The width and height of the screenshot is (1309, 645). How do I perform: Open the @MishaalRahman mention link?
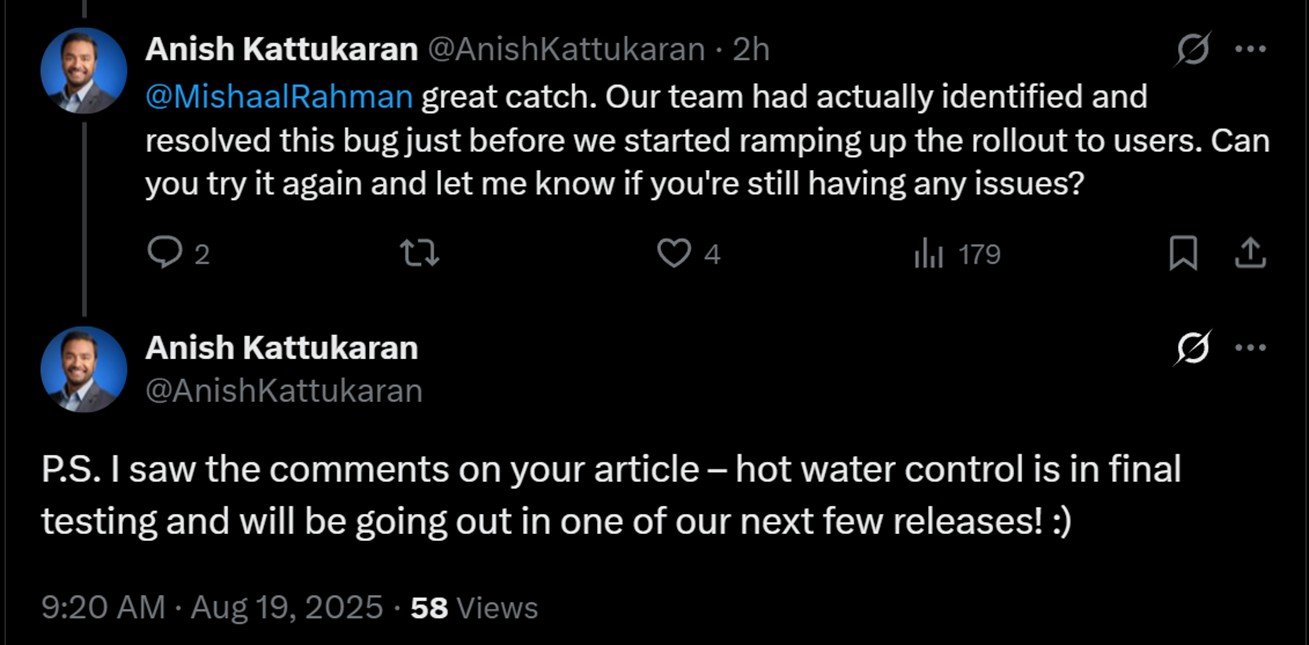279,97
